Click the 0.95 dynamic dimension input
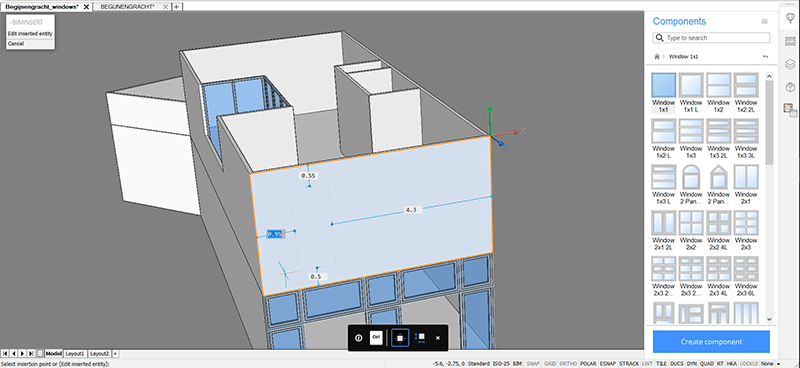 pos(275,234)
